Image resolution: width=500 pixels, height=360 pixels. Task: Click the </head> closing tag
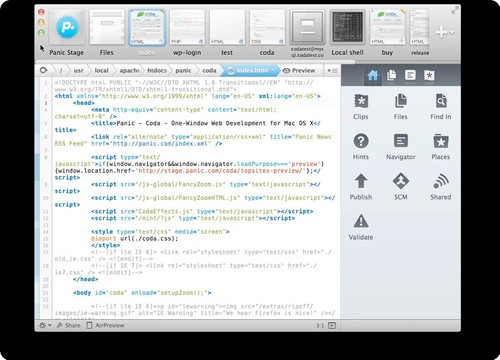click(85, 279)
